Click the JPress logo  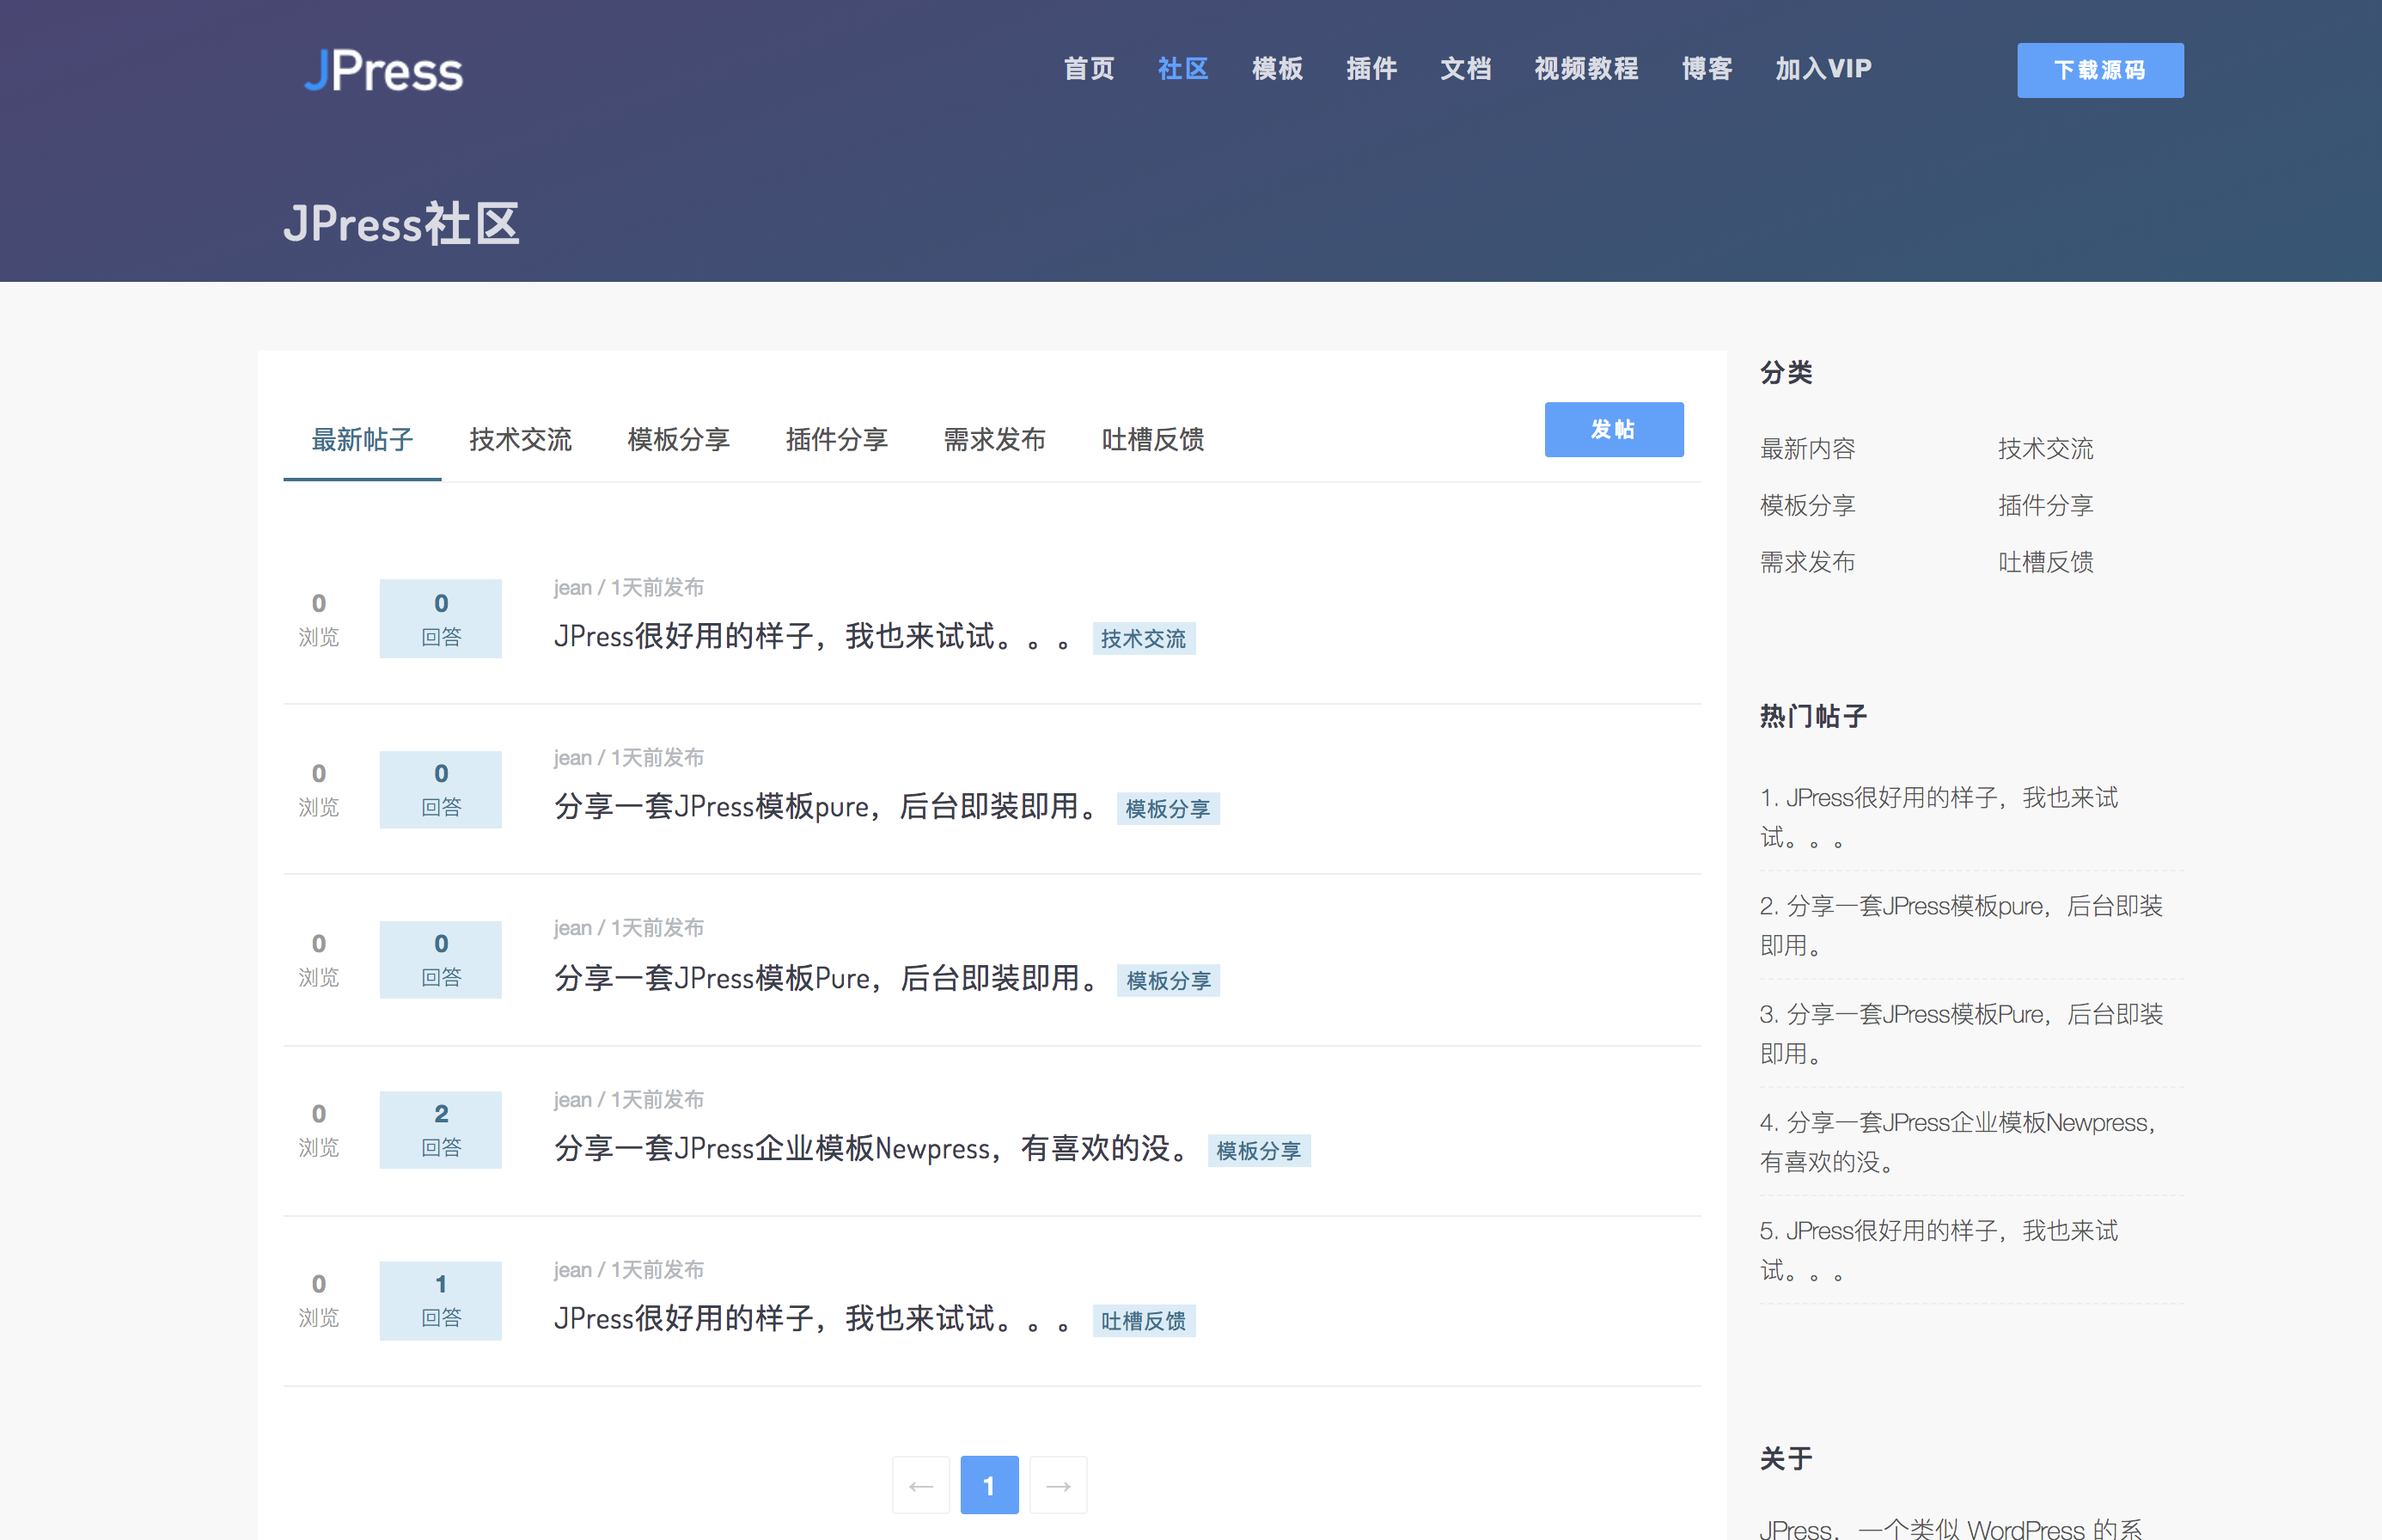coord(384,70)
